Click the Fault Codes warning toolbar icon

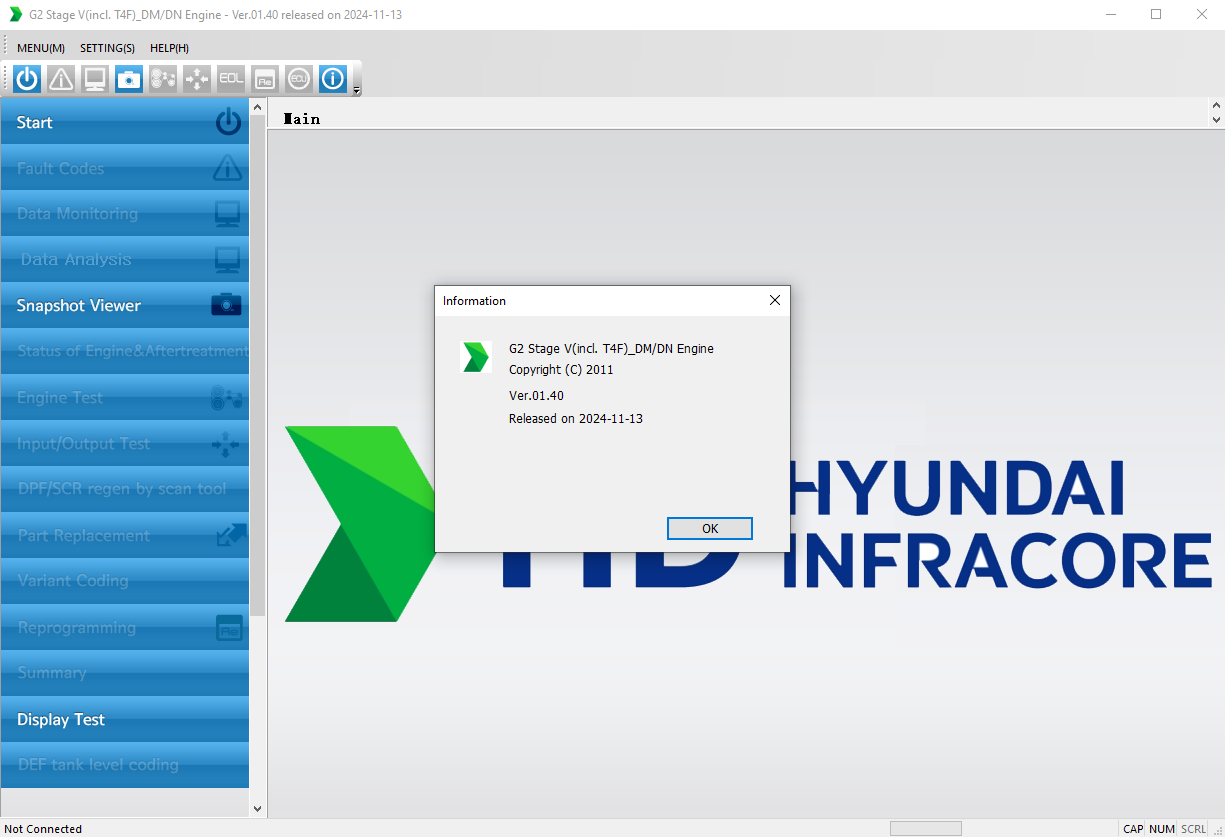pyautogui.click(x=61, y=79)
